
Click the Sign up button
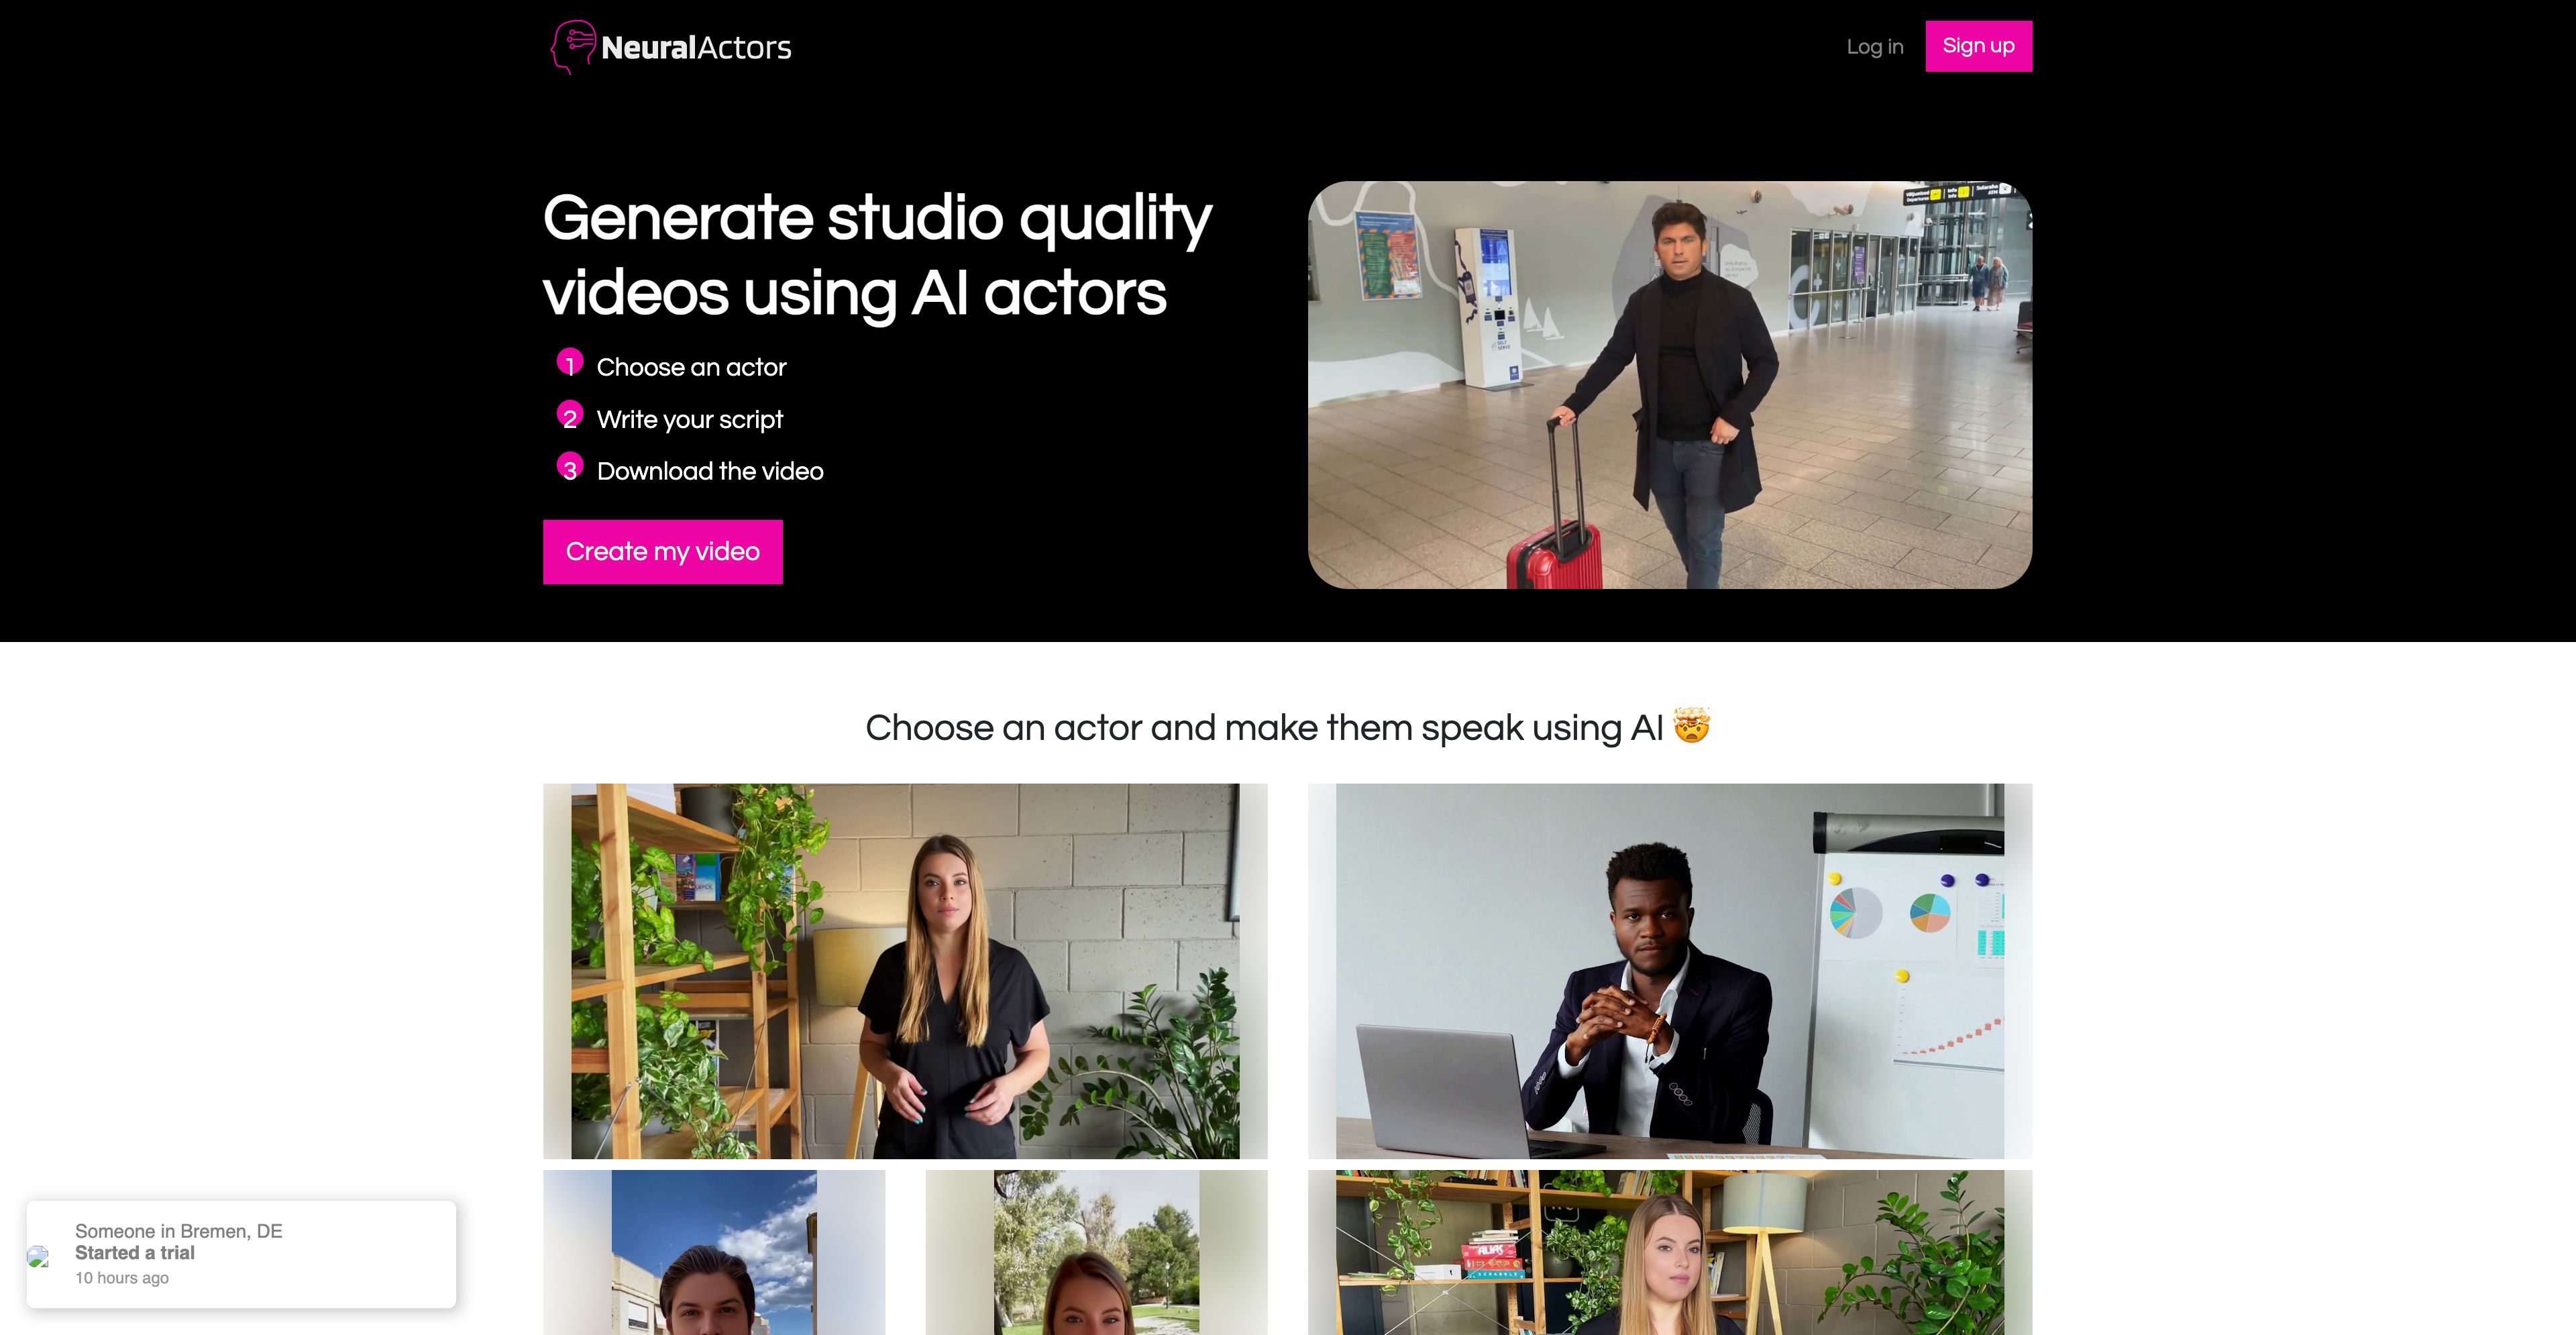[x=1978, y=46]
